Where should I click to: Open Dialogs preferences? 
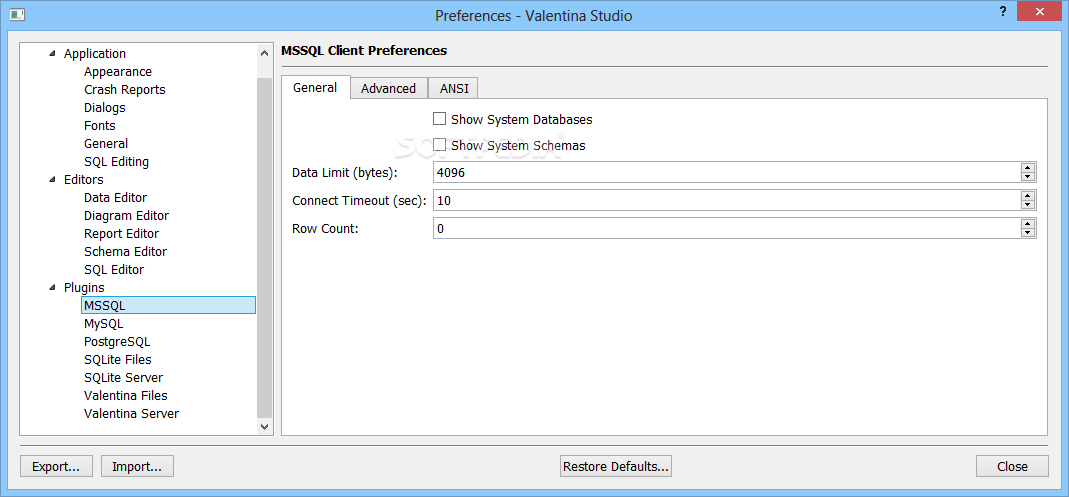pos(105,108)
